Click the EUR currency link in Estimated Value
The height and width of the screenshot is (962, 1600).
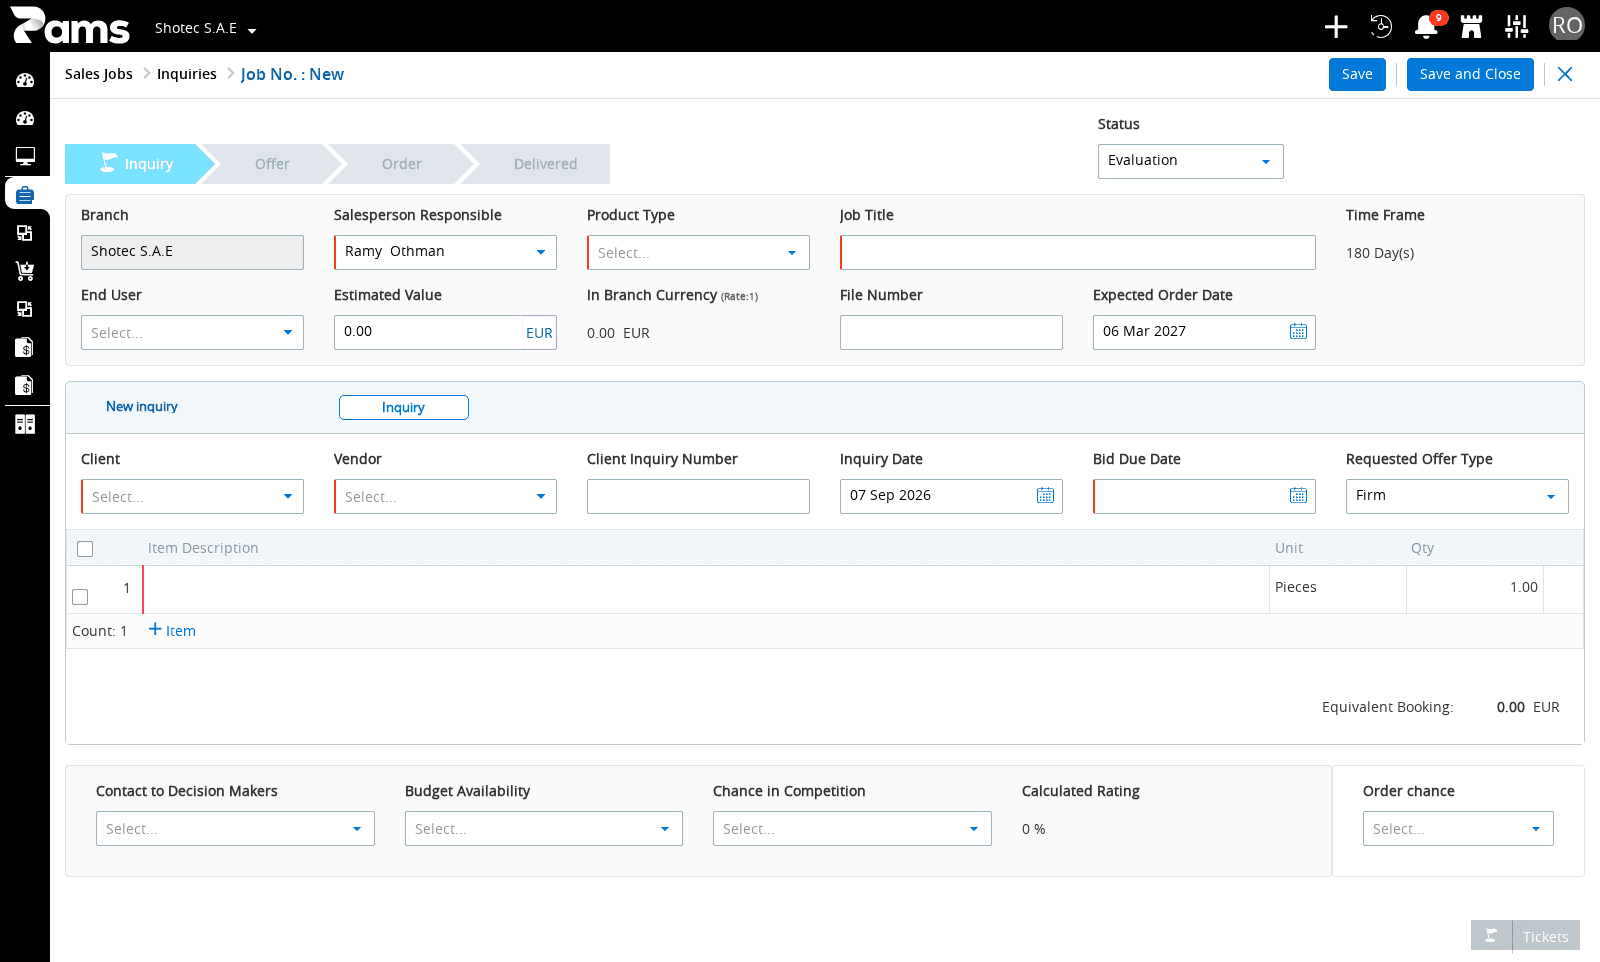point(539,333)
